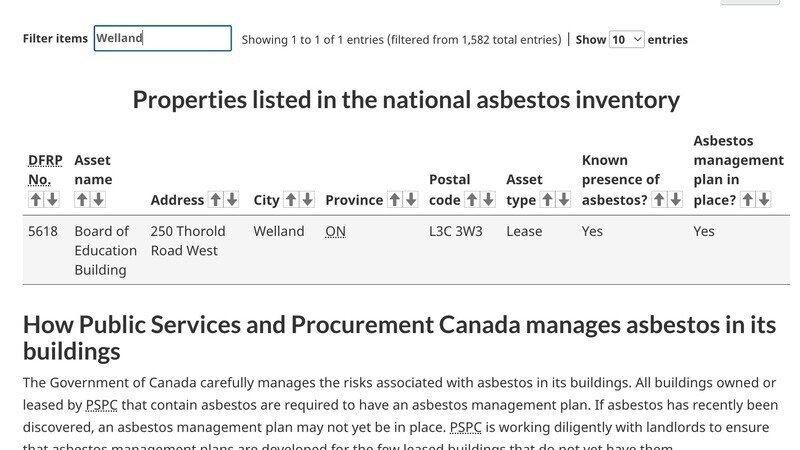Click the ON province abbreviation
Image resolution: width=800 pixels, height=450 pixels.
(x=335, y=232)
